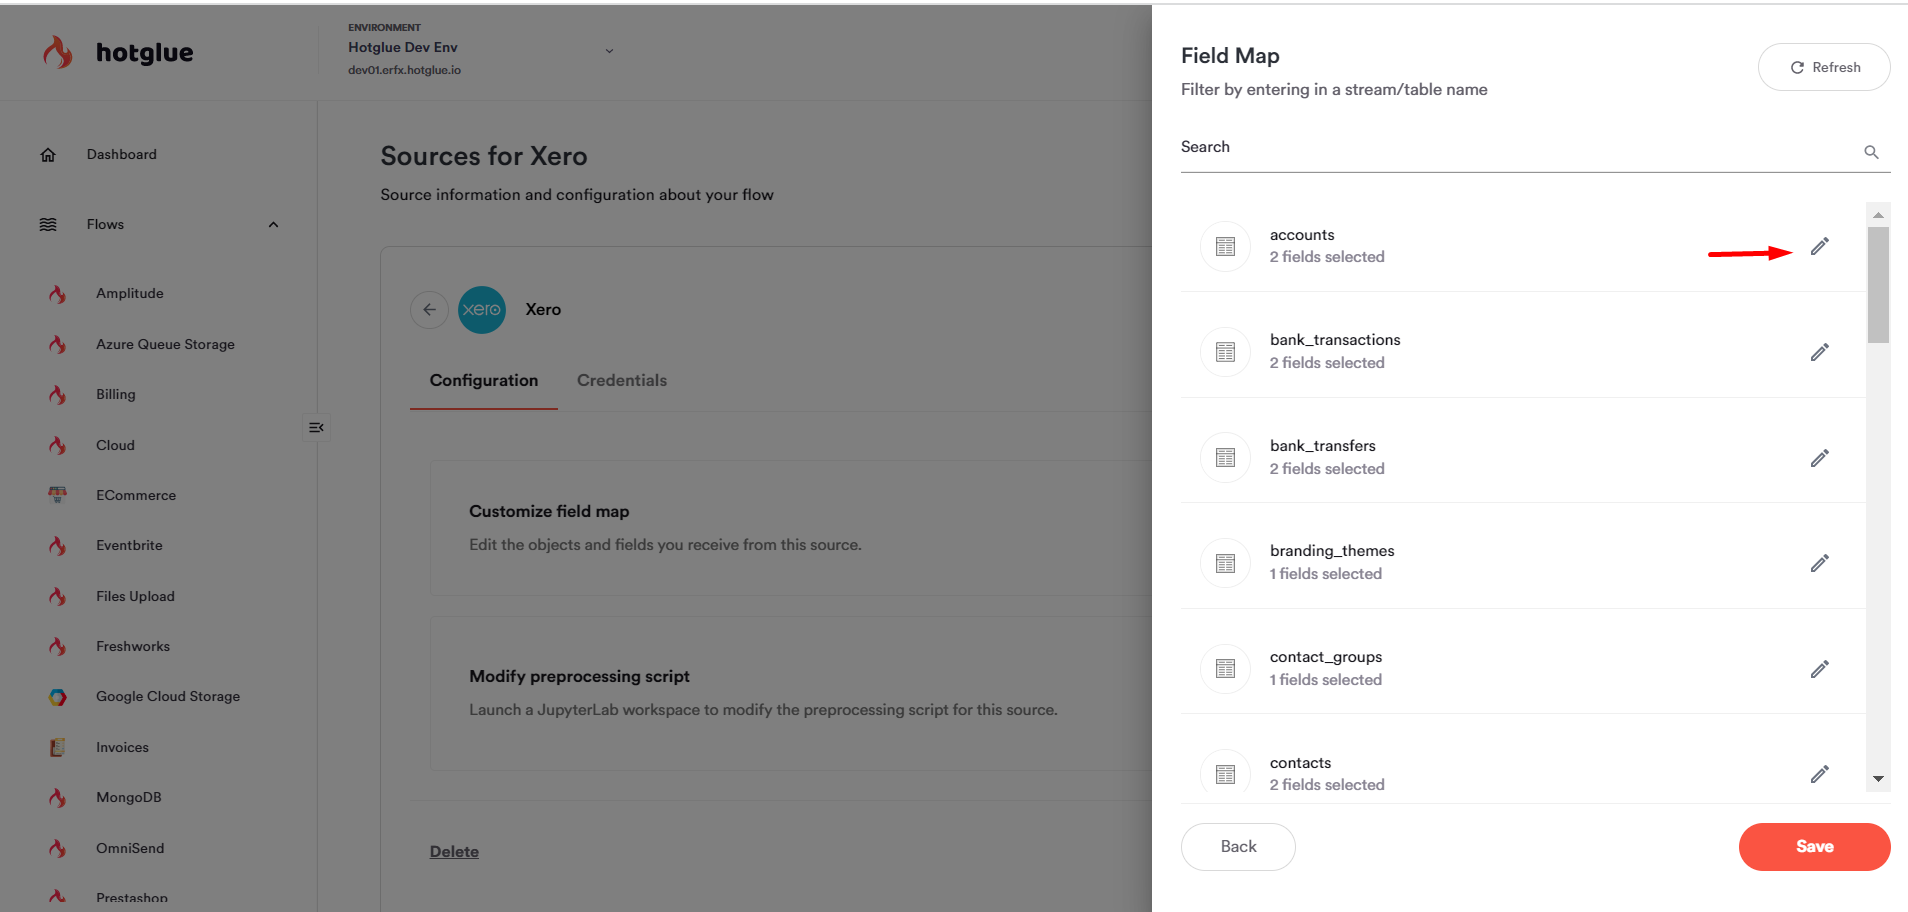Click the Xero logo
Image resolution: width=1908 pixels, height=912 pixels.
coord(482,309)
